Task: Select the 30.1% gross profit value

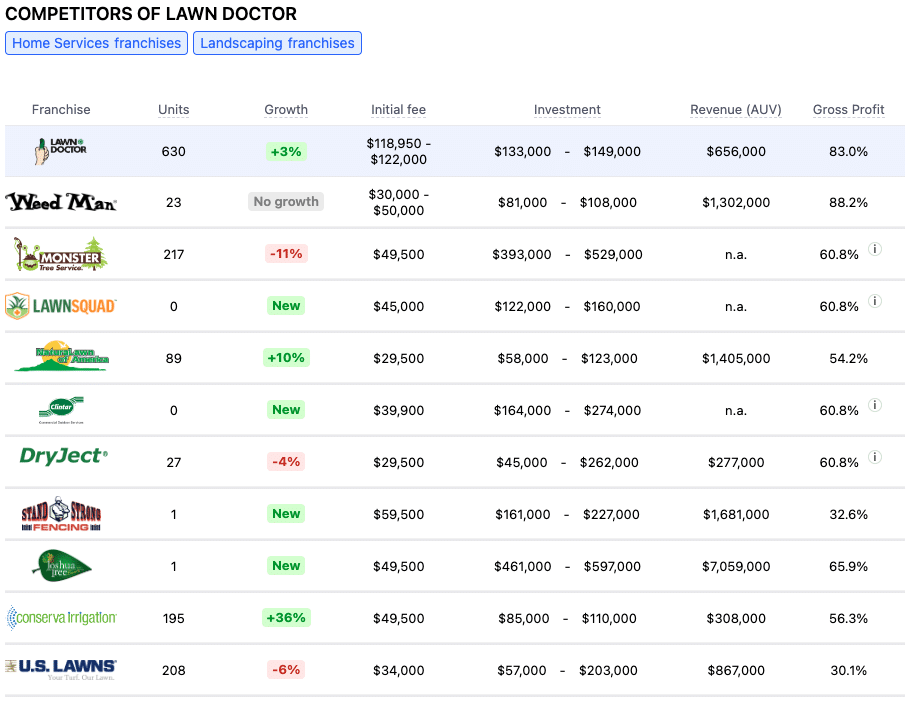Action: (x=848, y=670)
